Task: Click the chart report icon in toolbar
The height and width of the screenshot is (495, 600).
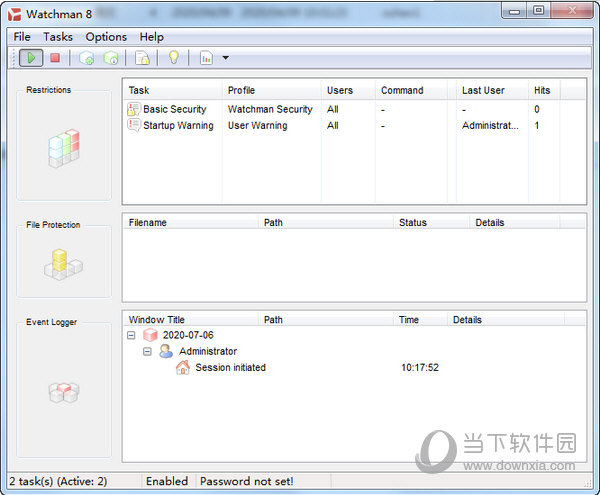Action: click(x=205, y=58)
